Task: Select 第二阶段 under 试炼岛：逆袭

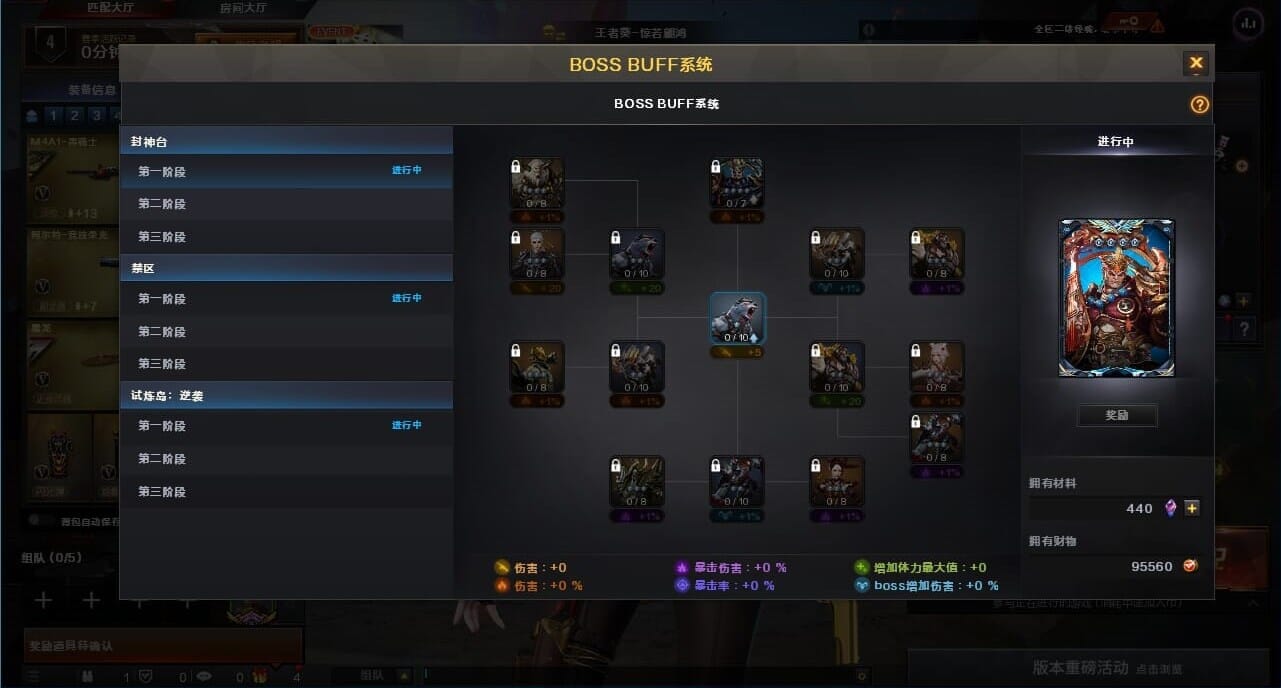Action: [286, 458]
